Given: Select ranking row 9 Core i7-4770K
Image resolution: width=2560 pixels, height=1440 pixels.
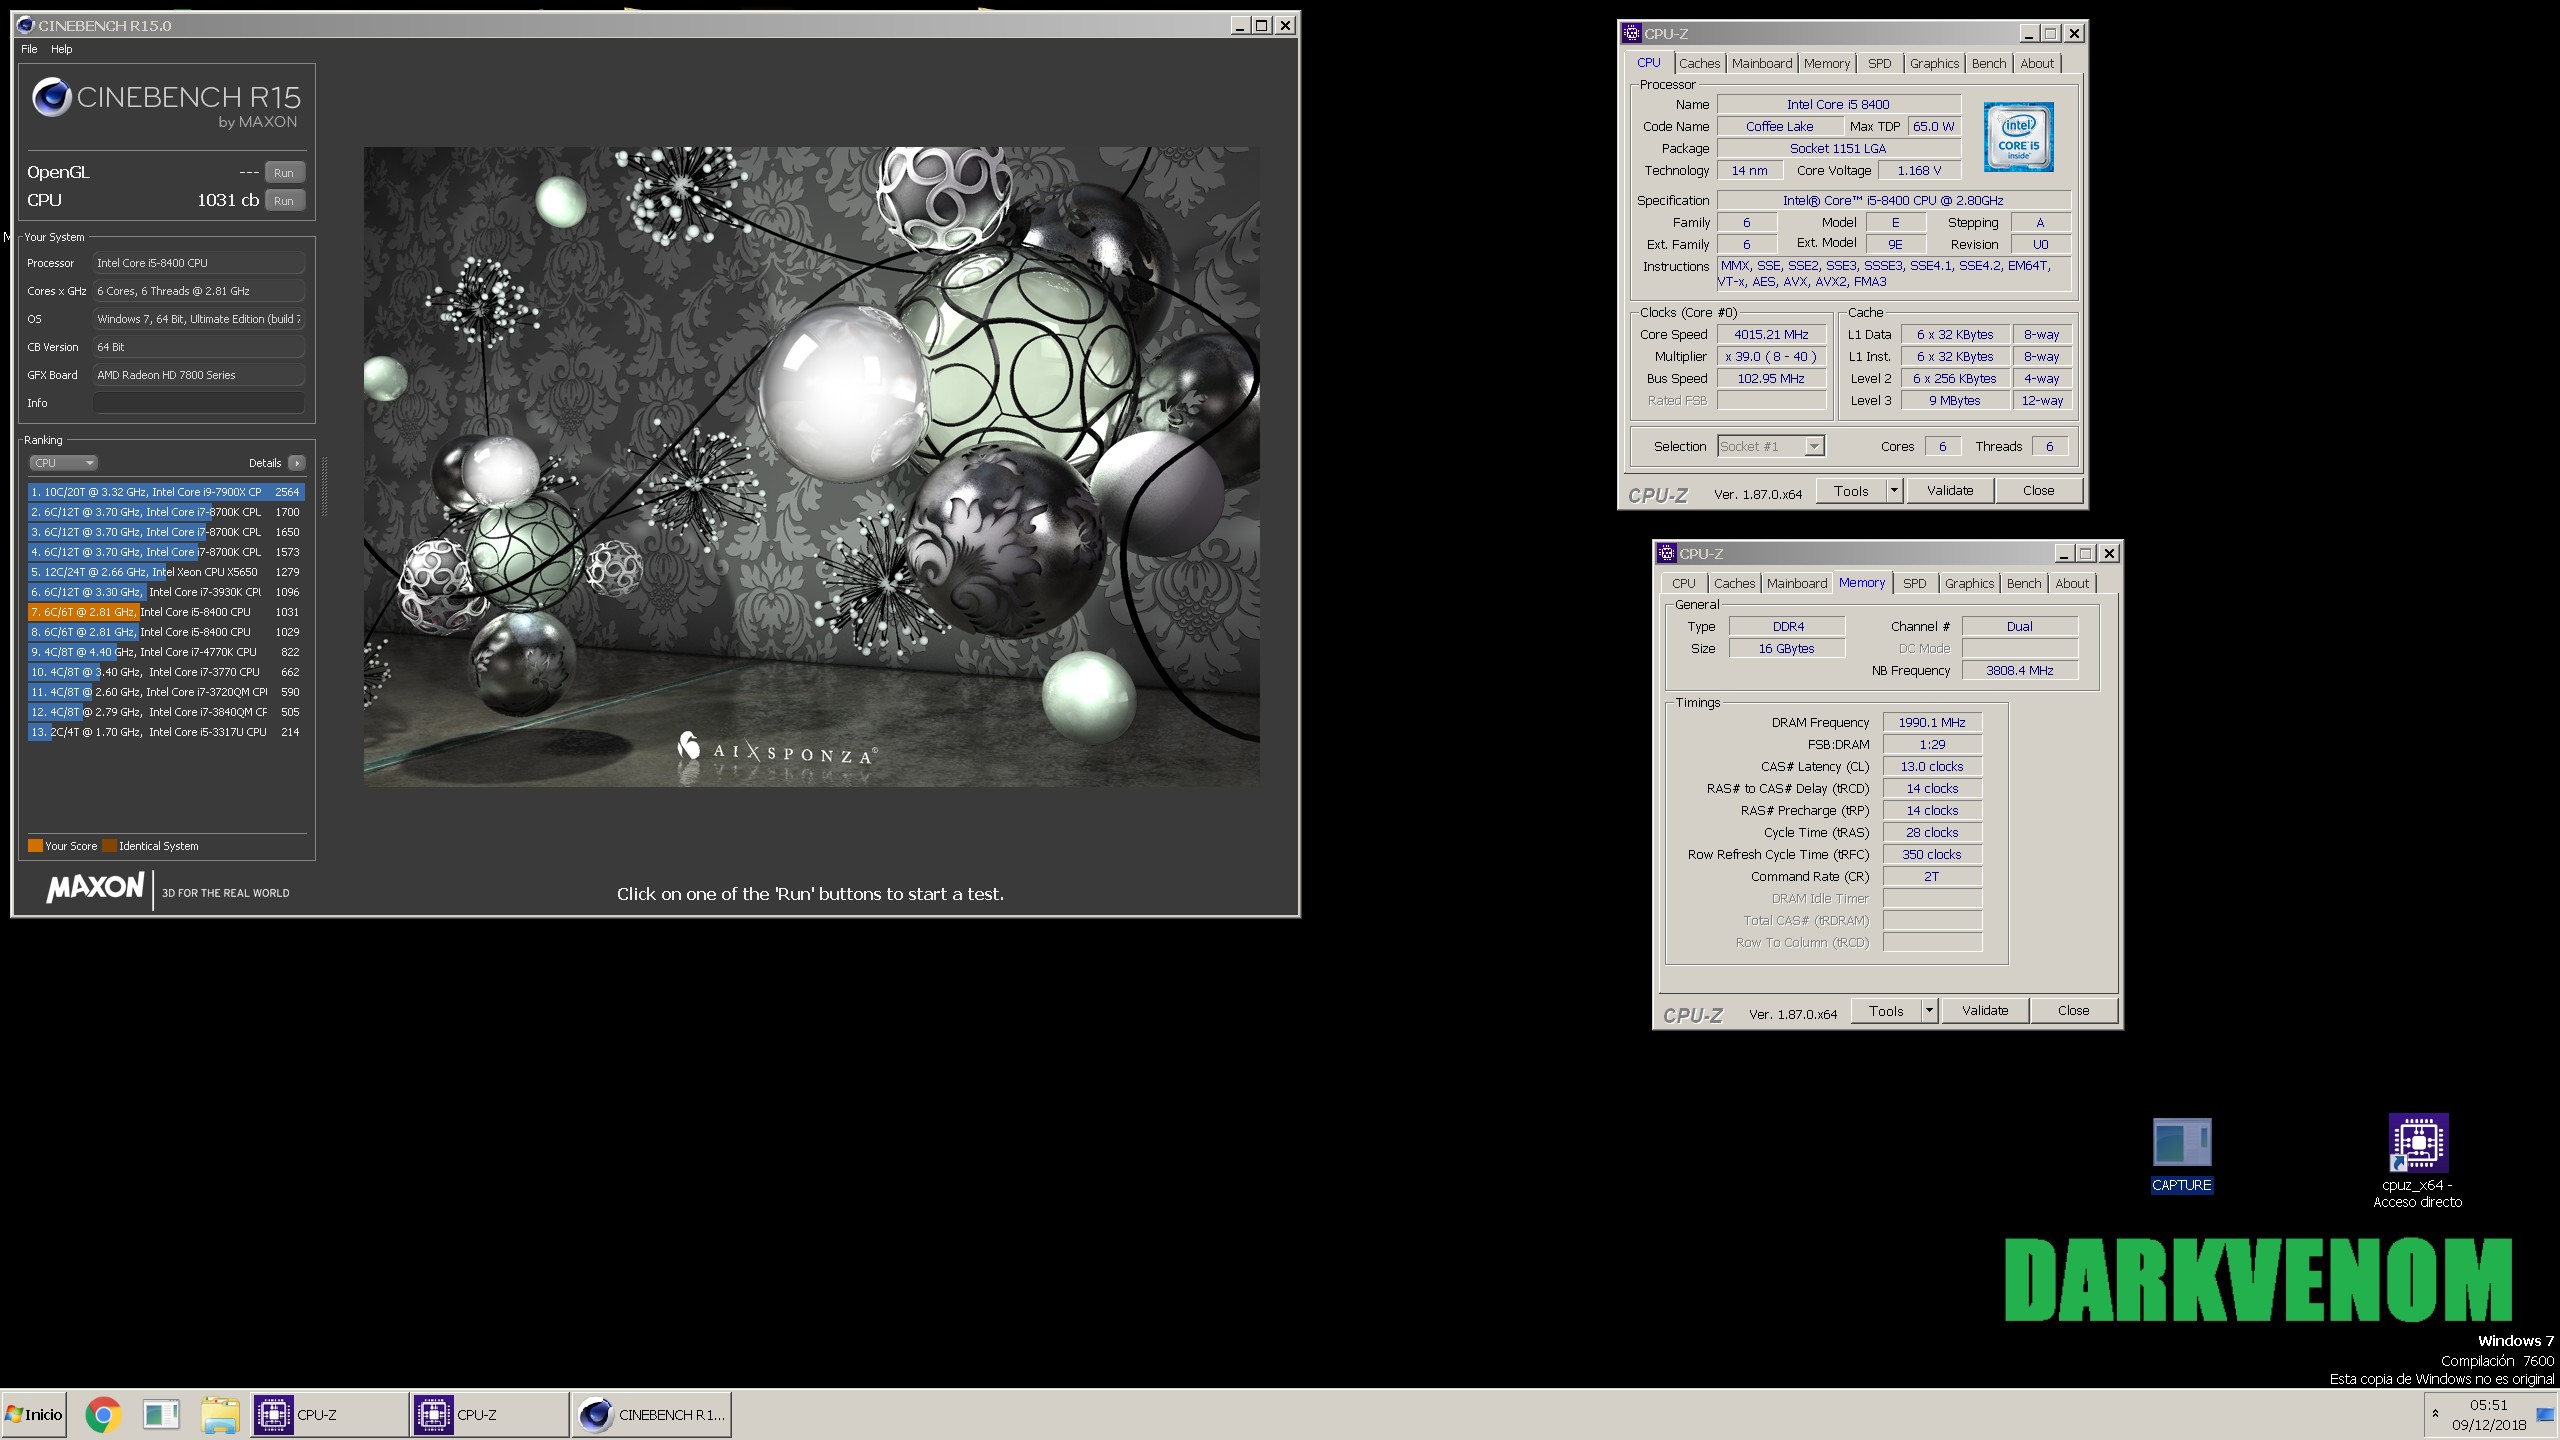Looking at the screenshot, I should (x=165, y=652).
